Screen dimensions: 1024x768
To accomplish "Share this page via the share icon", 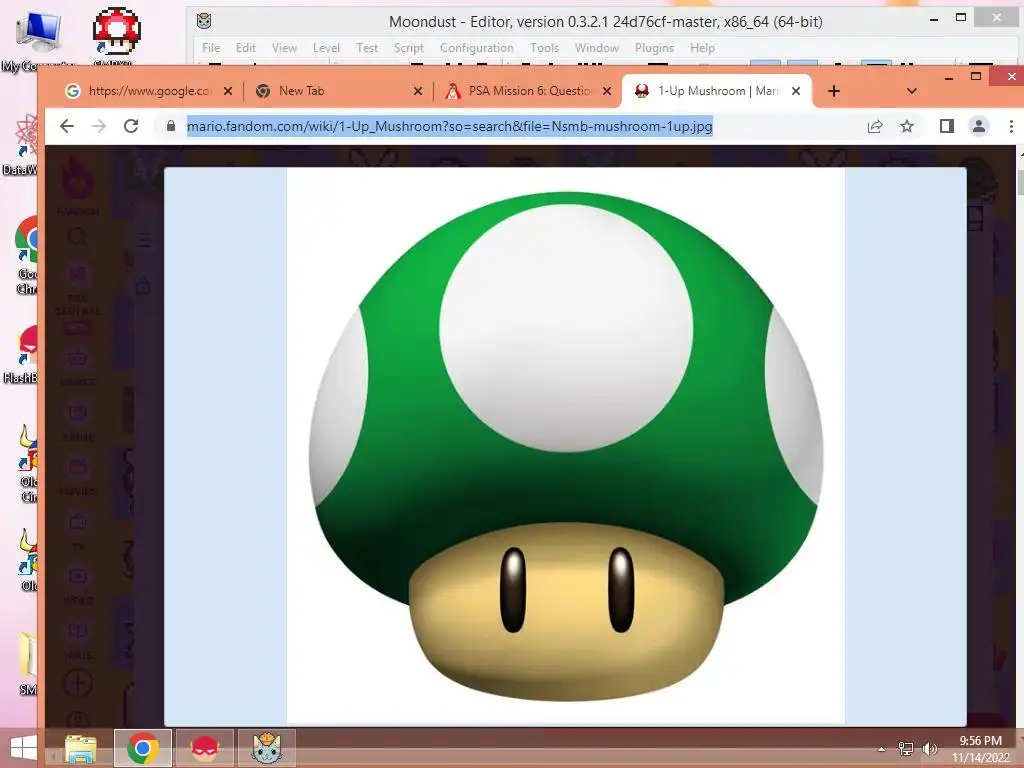I will point(874,127).
